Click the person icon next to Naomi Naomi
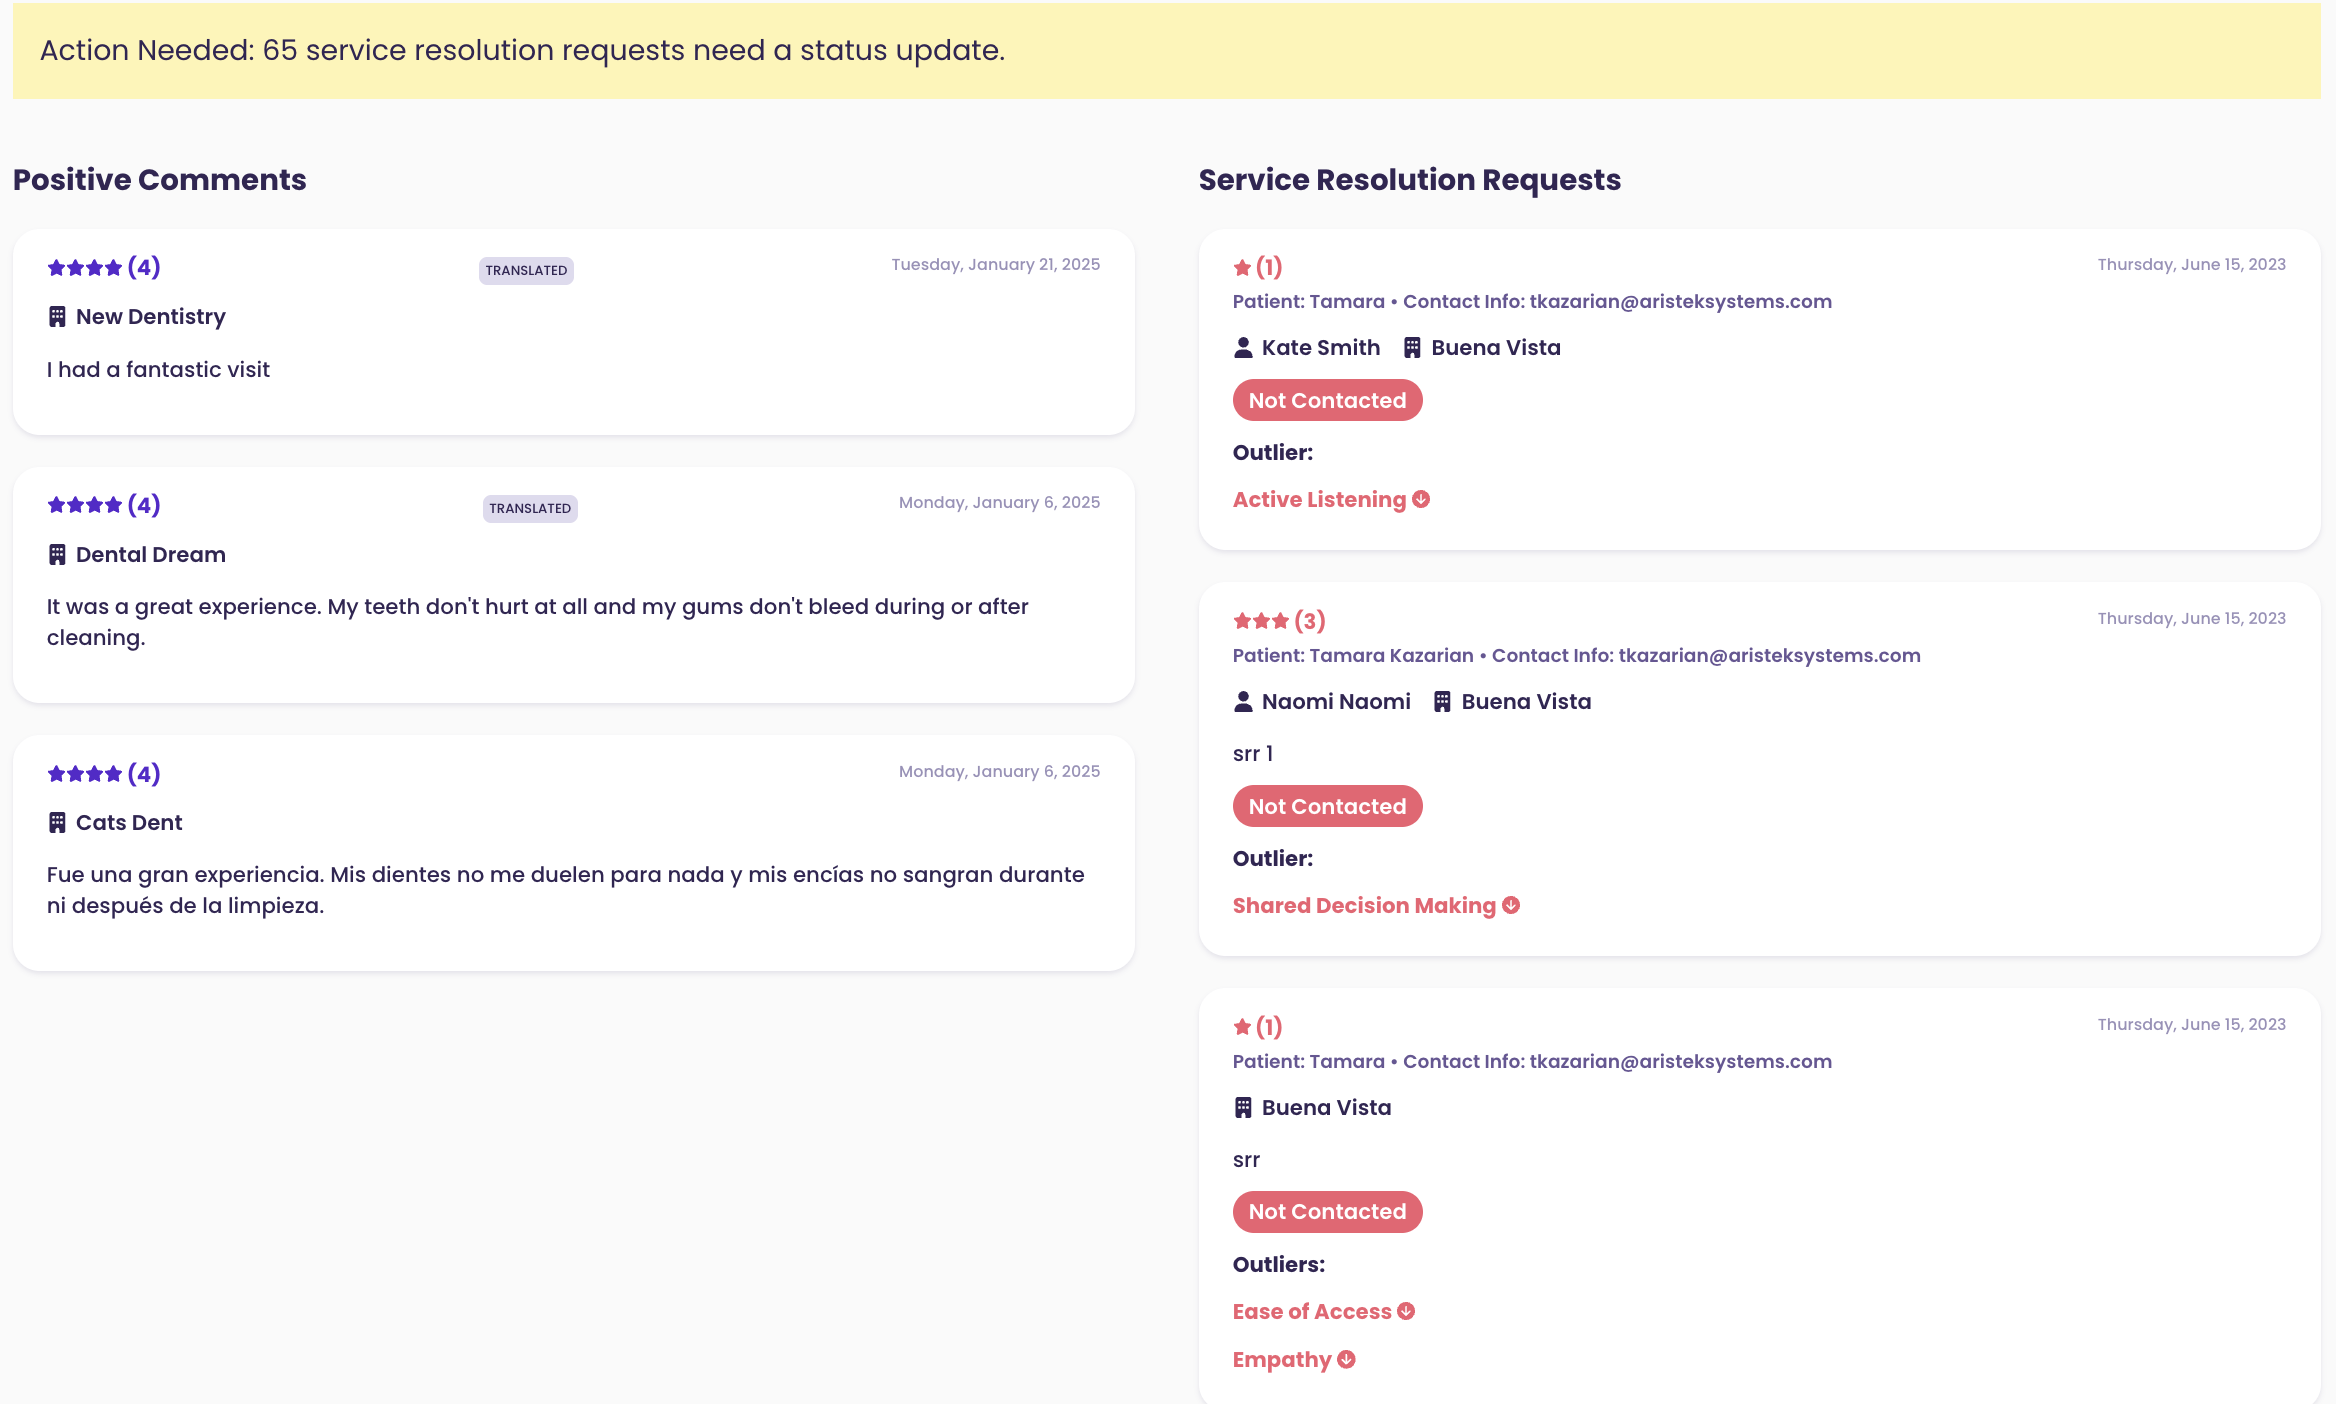 click(1243, 702)
